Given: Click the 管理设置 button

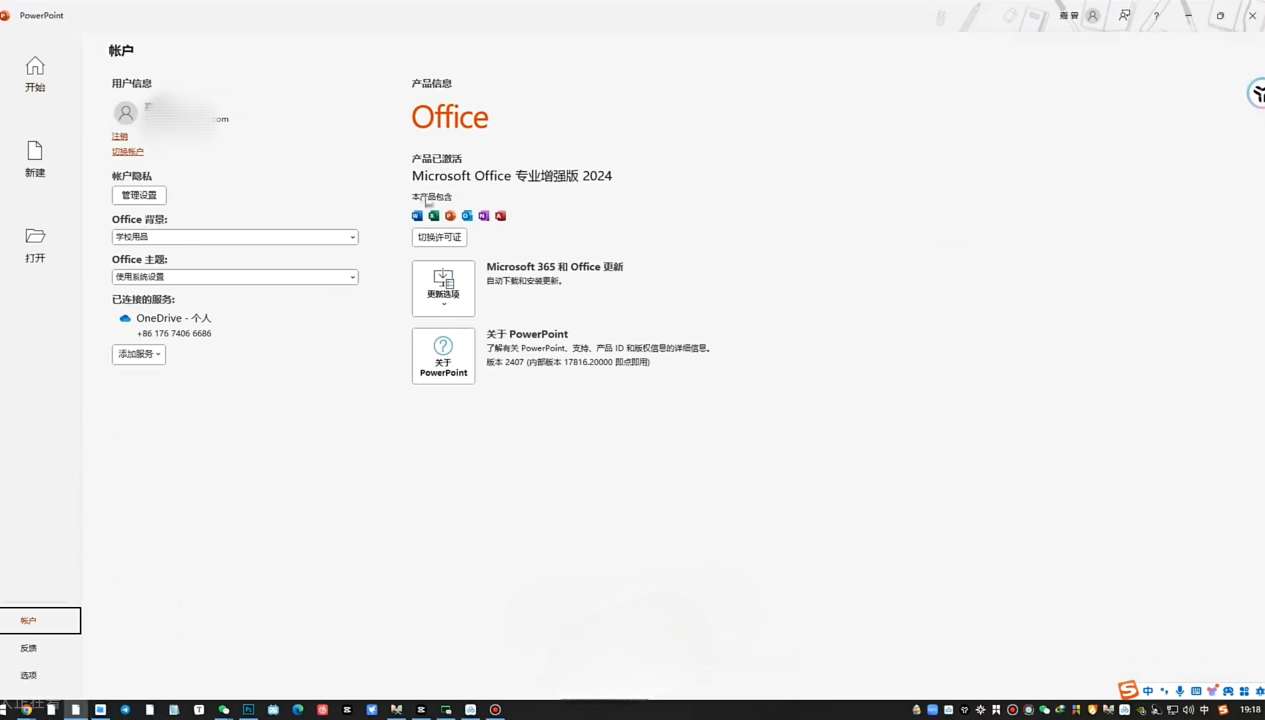Looking at the screenshot, I should coord(139,195).
